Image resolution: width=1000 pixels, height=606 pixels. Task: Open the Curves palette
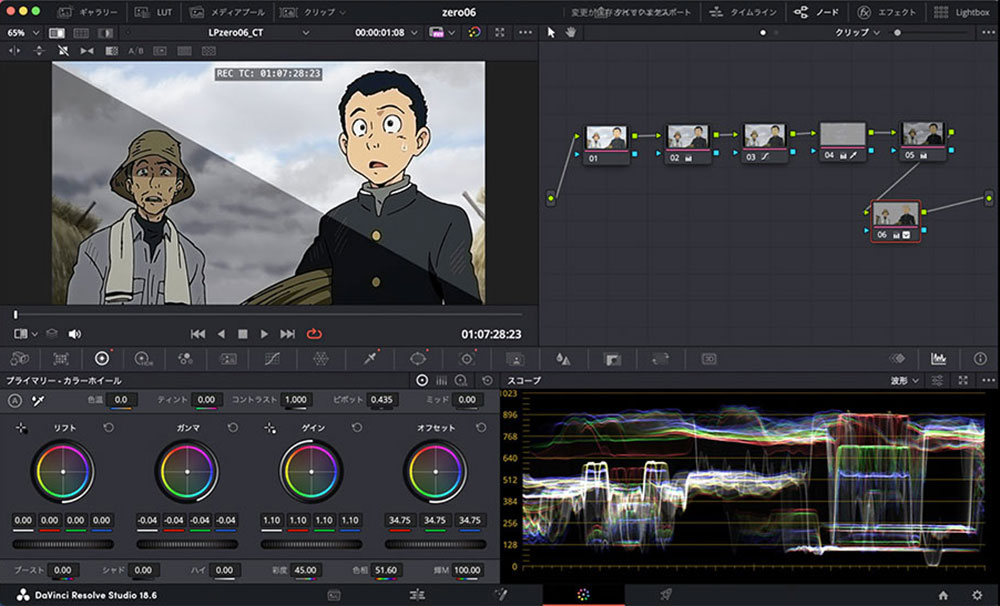click(x=273, y=358)
